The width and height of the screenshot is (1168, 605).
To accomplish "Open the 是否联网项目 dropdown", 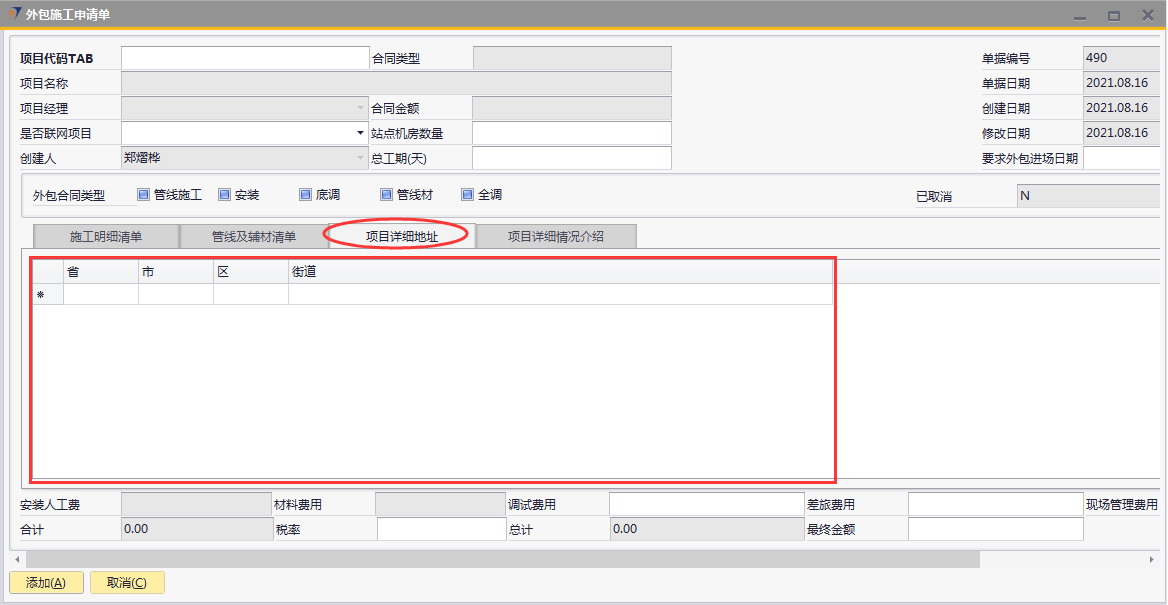I will click(360, 133).
